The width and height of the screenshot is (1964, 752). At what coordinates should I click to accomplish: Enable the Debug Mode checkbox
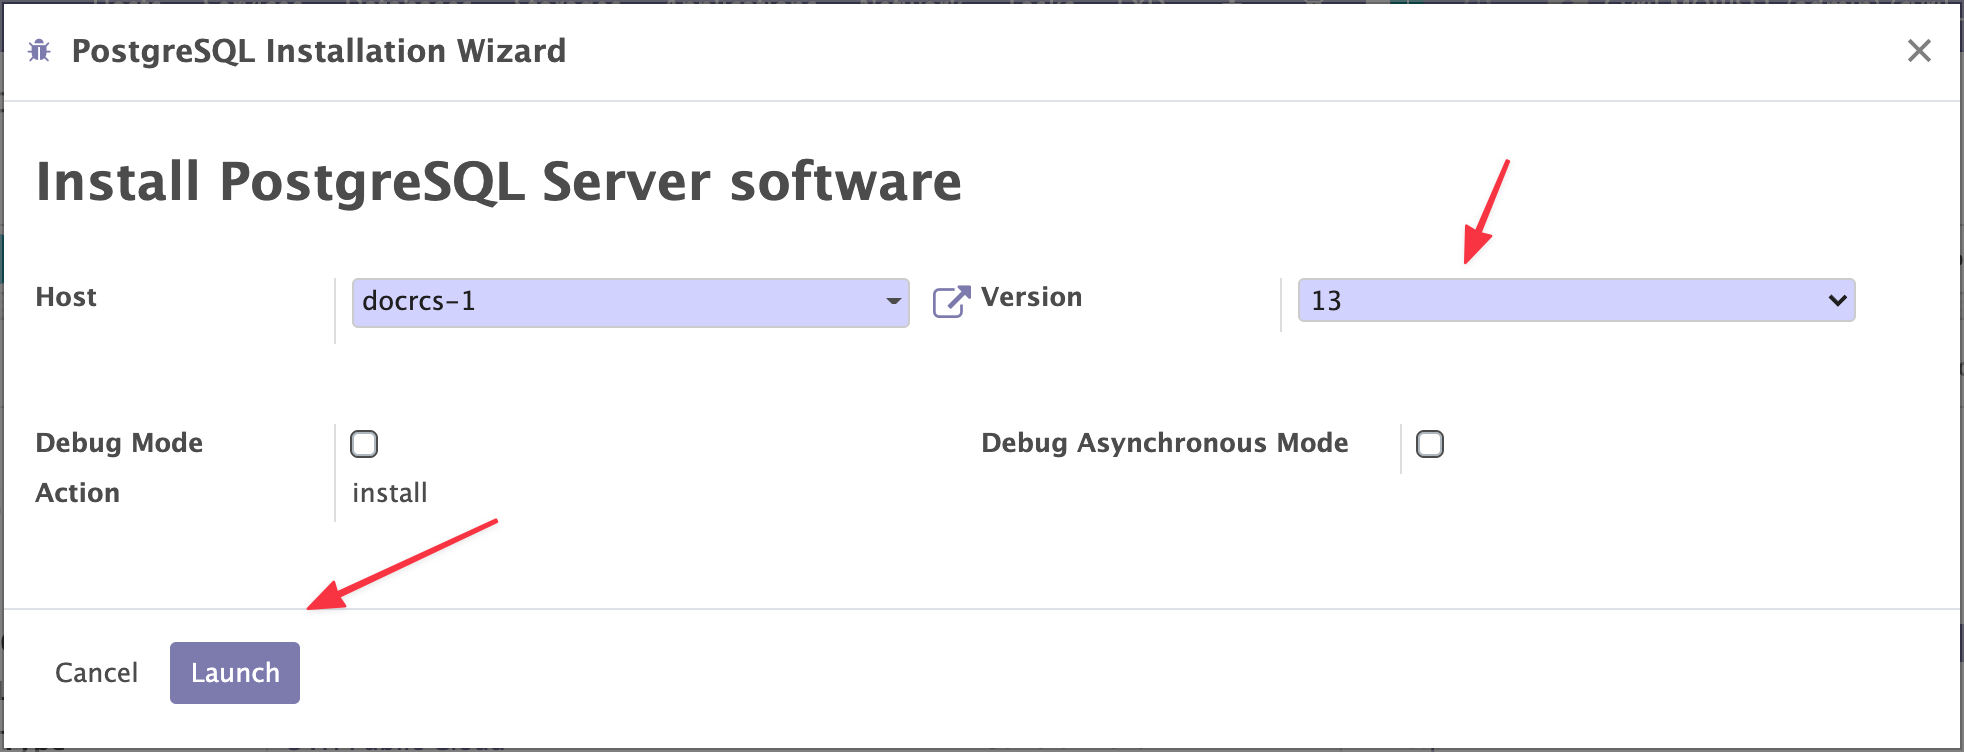pos(364,444)
